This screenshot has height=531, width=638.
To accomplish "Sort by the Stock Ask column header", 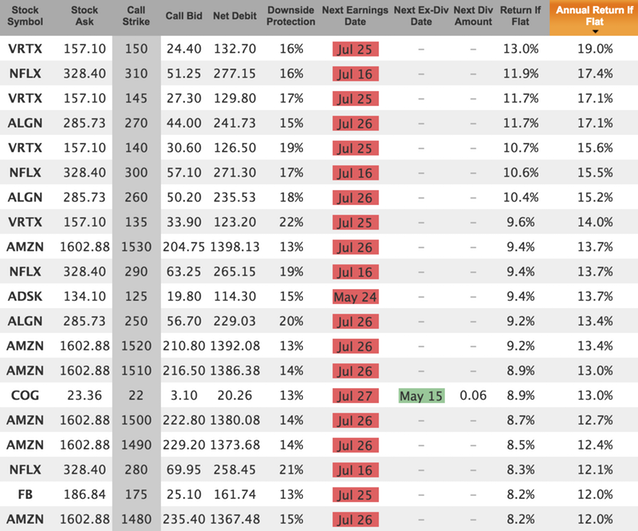I will (x=85, y=16).
